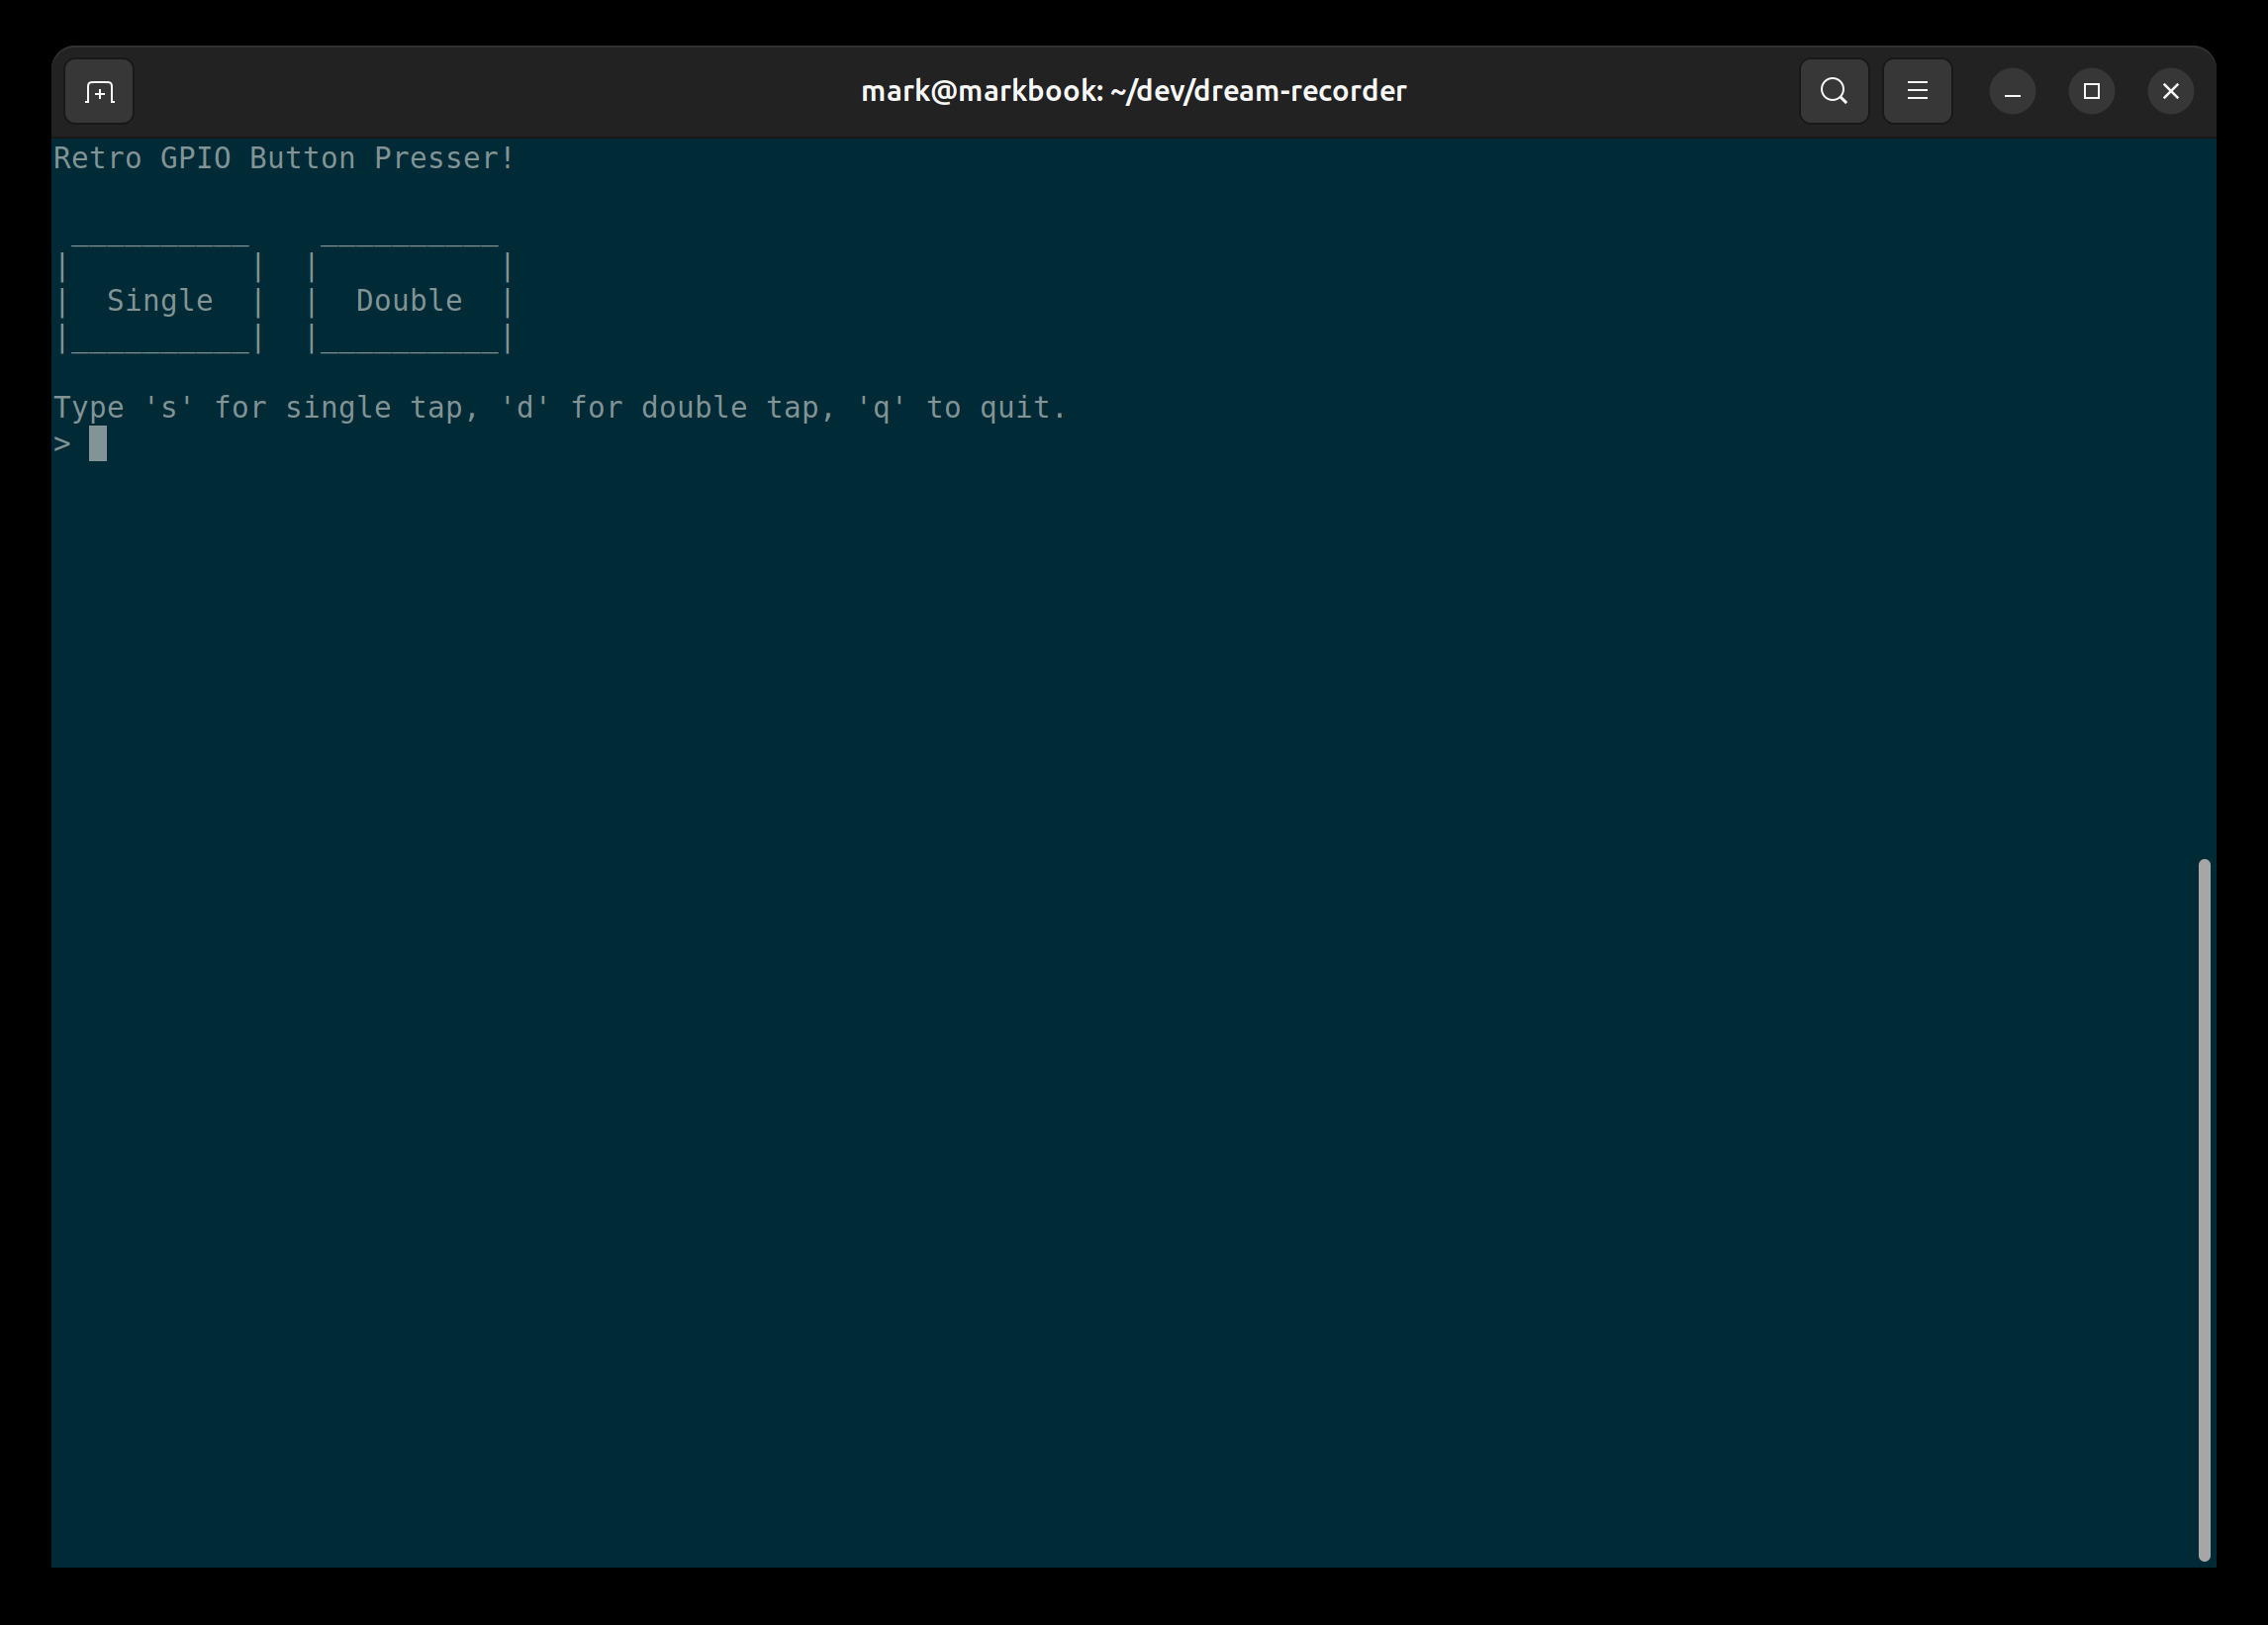Minimize the terminal window
Image resolution: width=2268 pixels, height=1625 pixels.
tap(2012, 92)
